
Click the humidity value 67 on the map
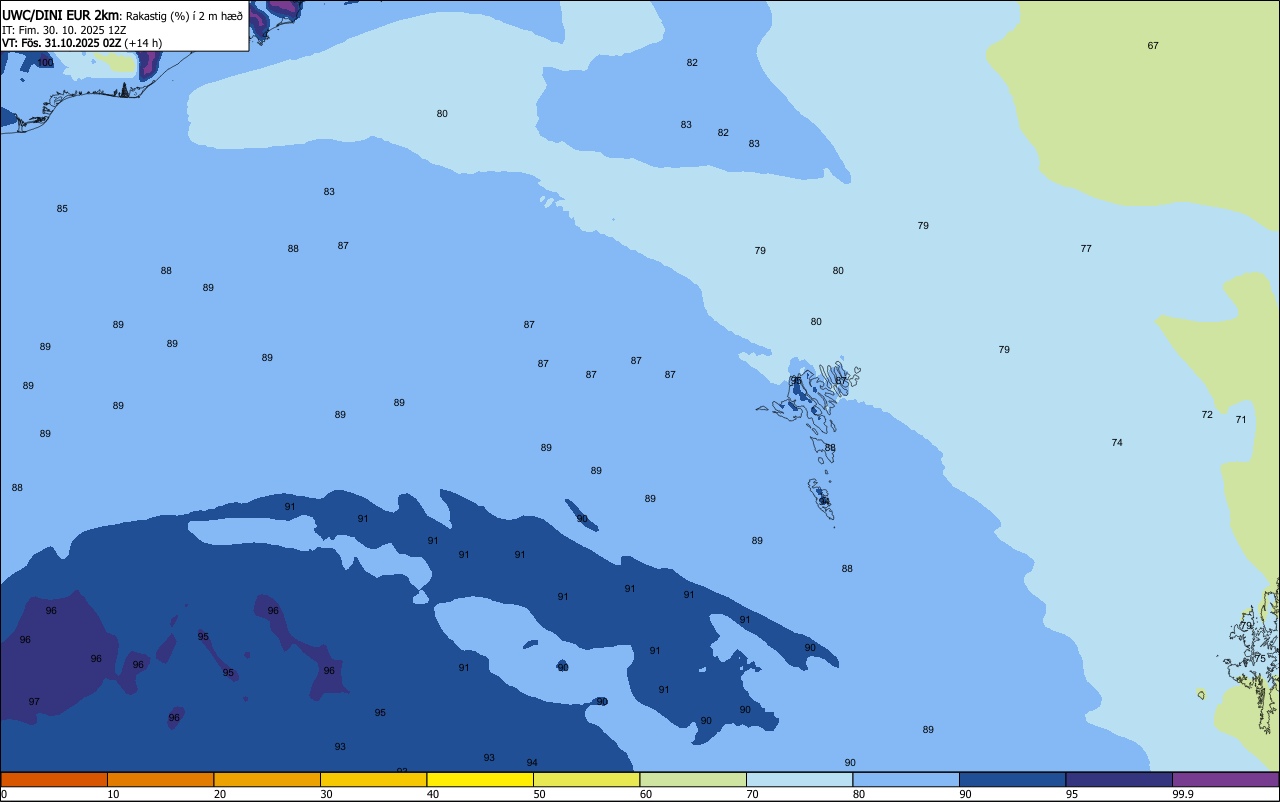tap(1153, 46)
